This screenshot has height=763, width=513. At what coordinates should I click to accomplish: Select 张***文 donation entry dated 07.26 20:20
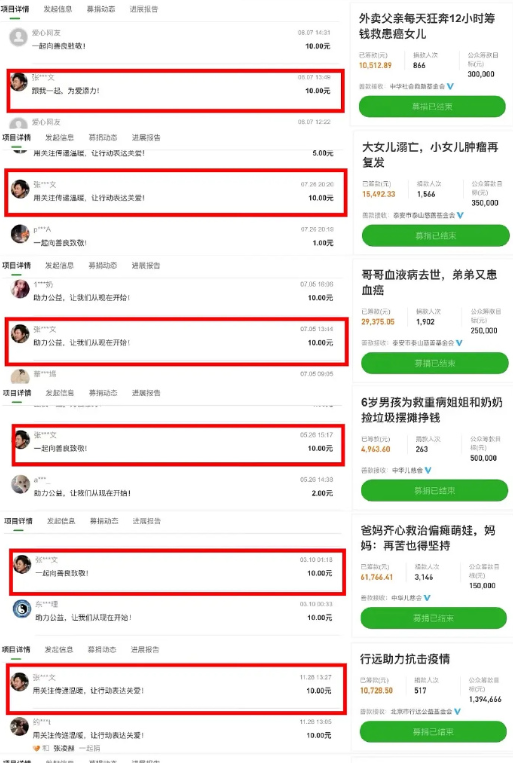click(176, 192)
